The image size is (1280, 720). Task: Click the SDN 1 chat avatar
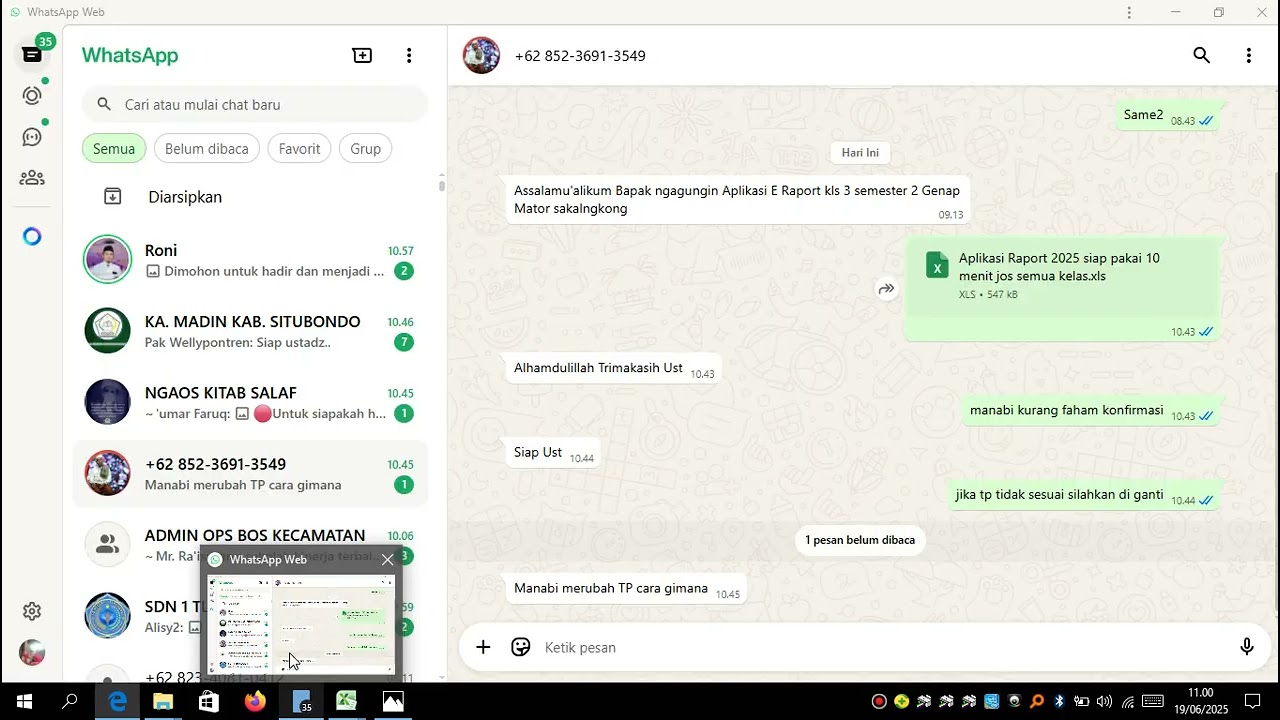107,616
